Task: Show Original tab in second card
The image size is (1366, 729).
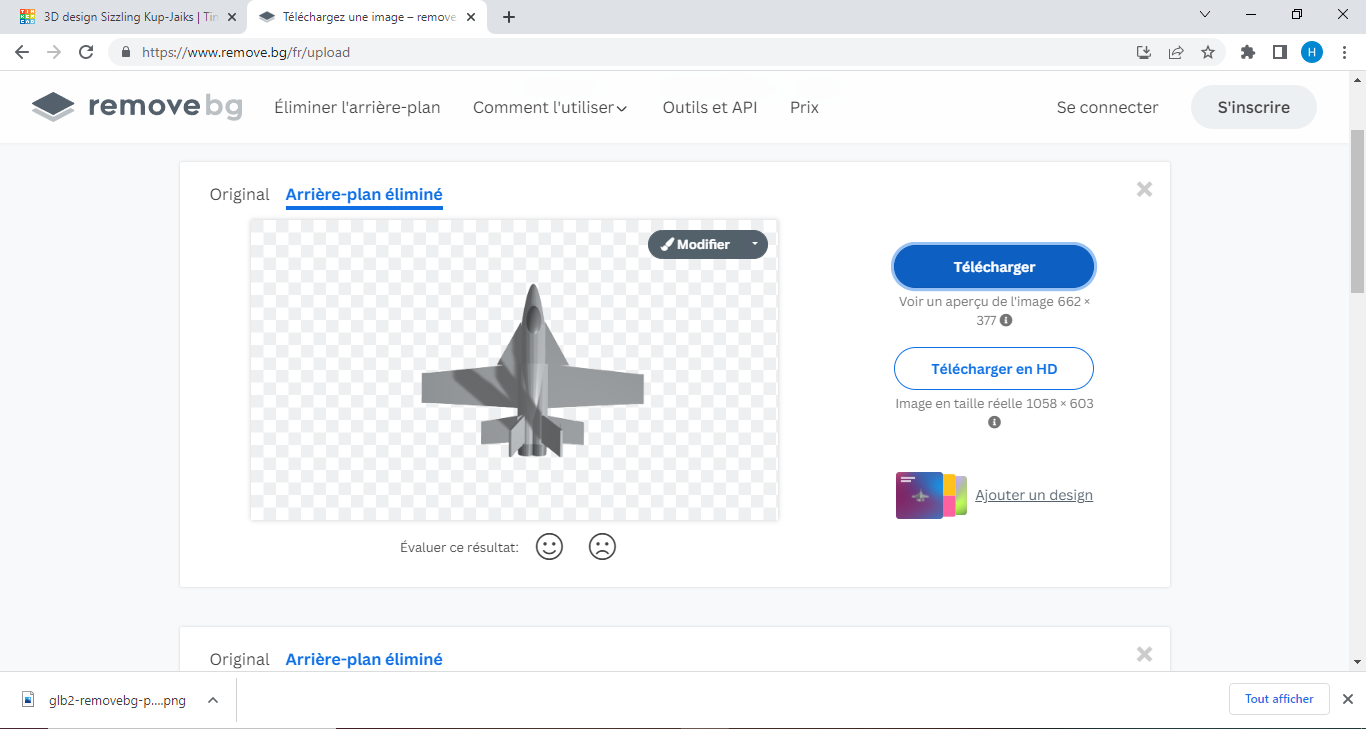Action: [240, 659]
